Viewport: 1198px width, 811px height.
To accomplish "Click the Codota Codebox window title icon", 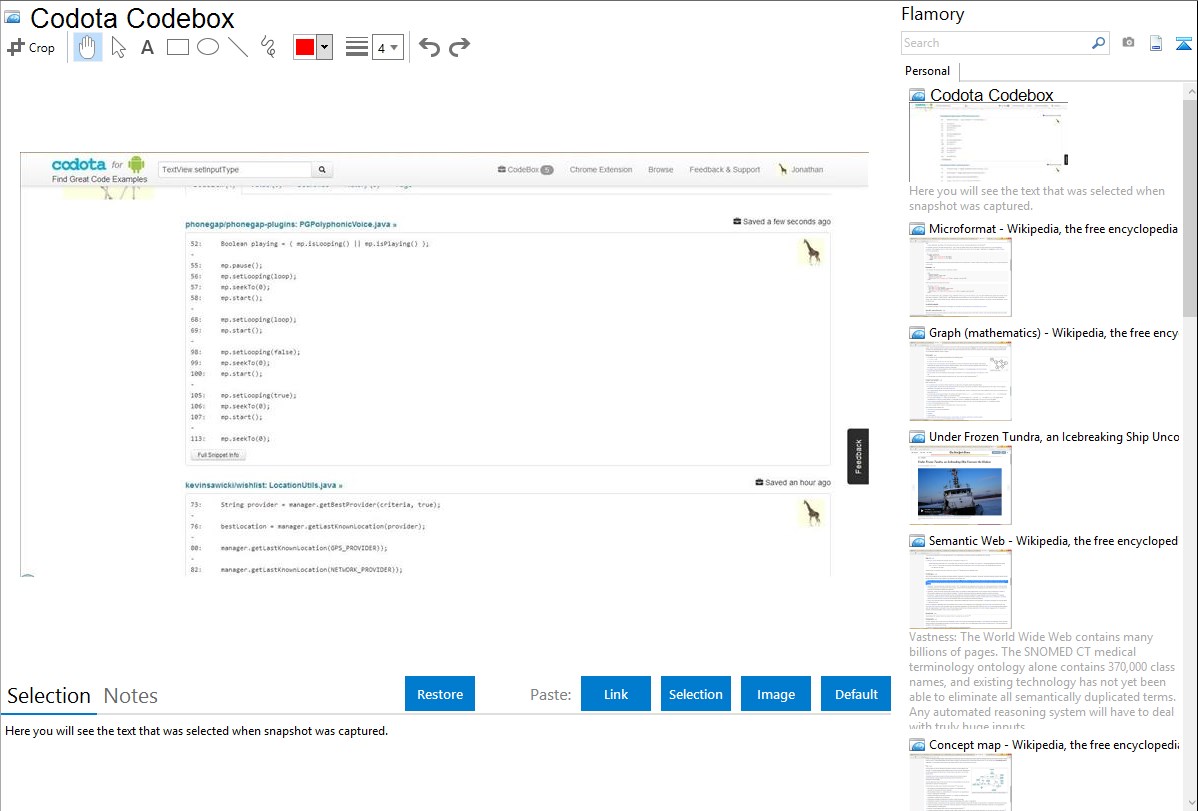I will 12,17.
